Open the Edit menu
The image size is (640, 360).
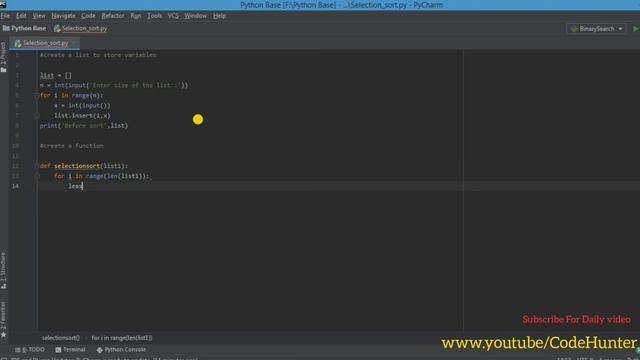point(21,16)
